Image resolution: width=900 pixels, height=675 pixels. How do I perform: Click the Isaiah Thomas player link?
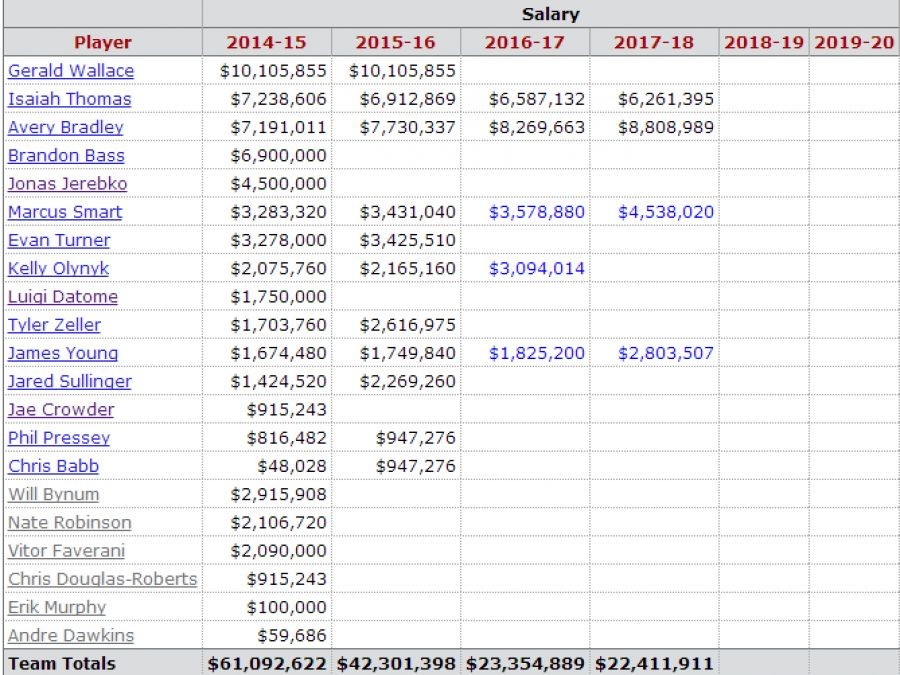click(x=69, y=99)
